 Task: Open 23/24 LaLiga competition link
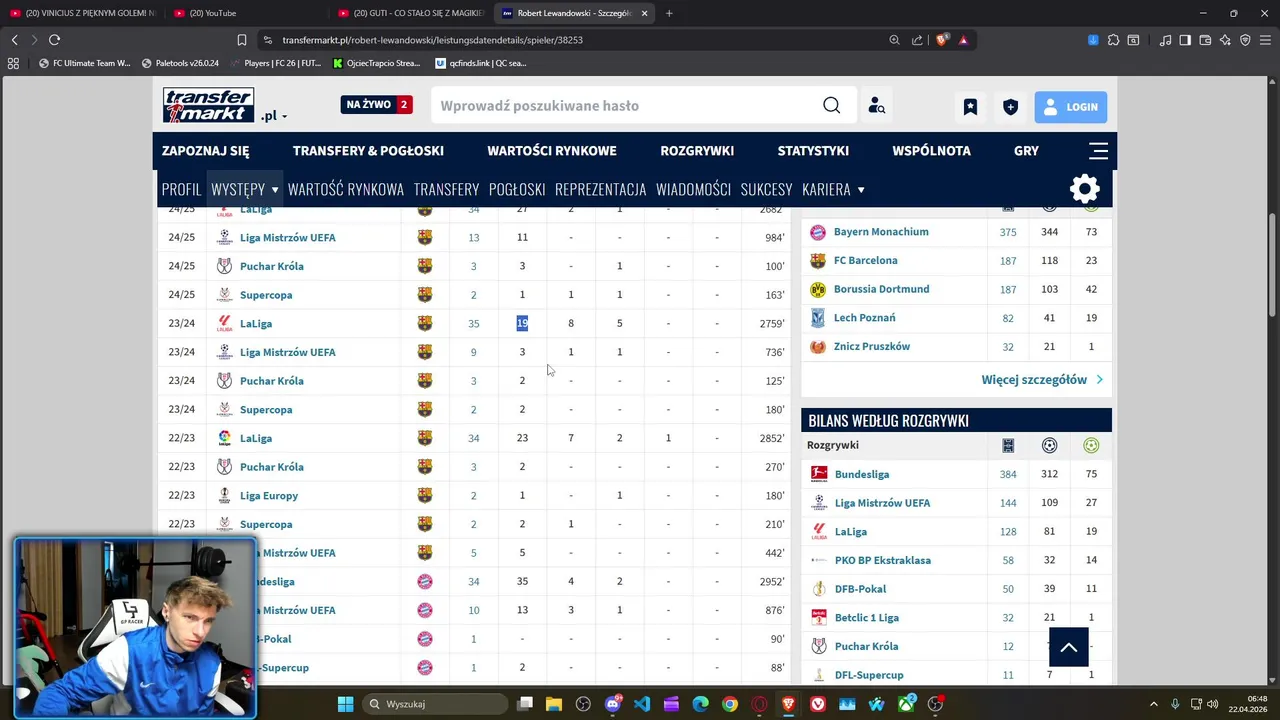[x=256, y=324]
